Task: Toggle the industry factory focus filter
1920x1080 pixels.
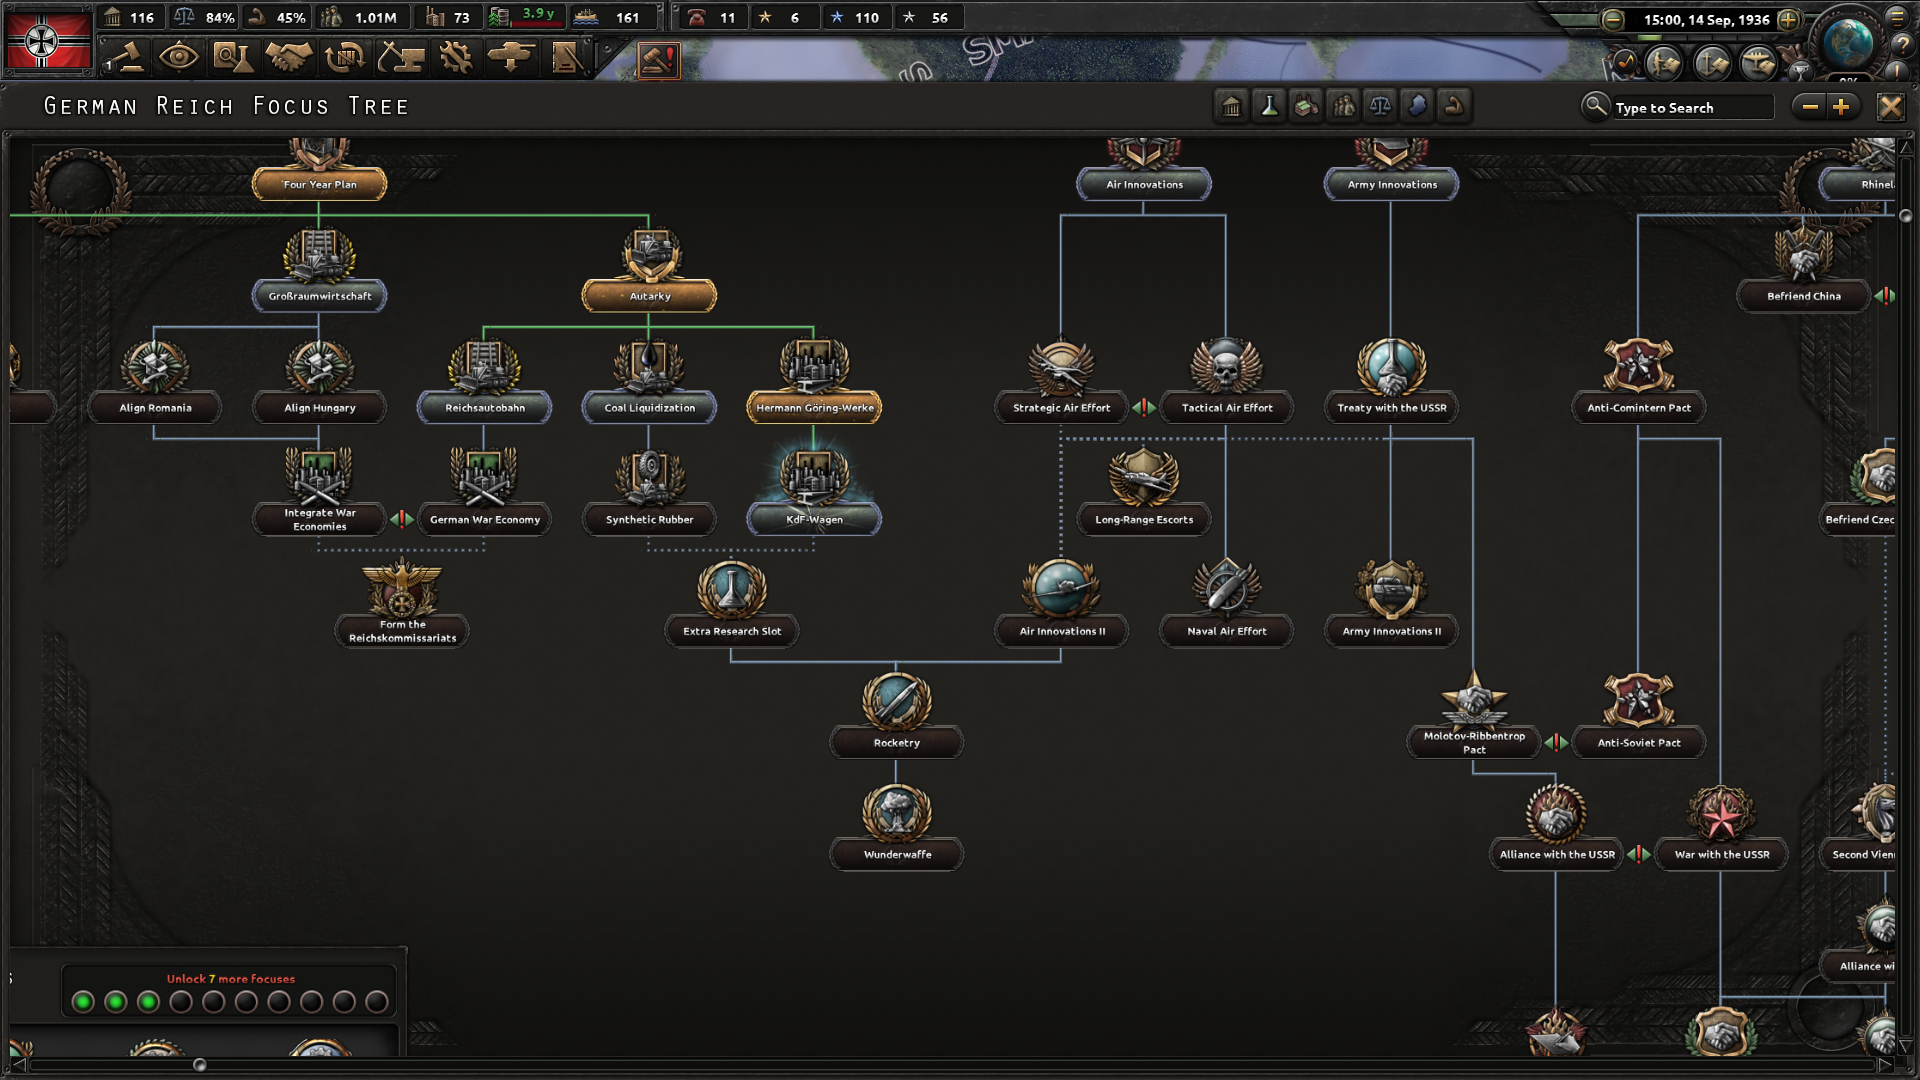Action: [1306, 106]
